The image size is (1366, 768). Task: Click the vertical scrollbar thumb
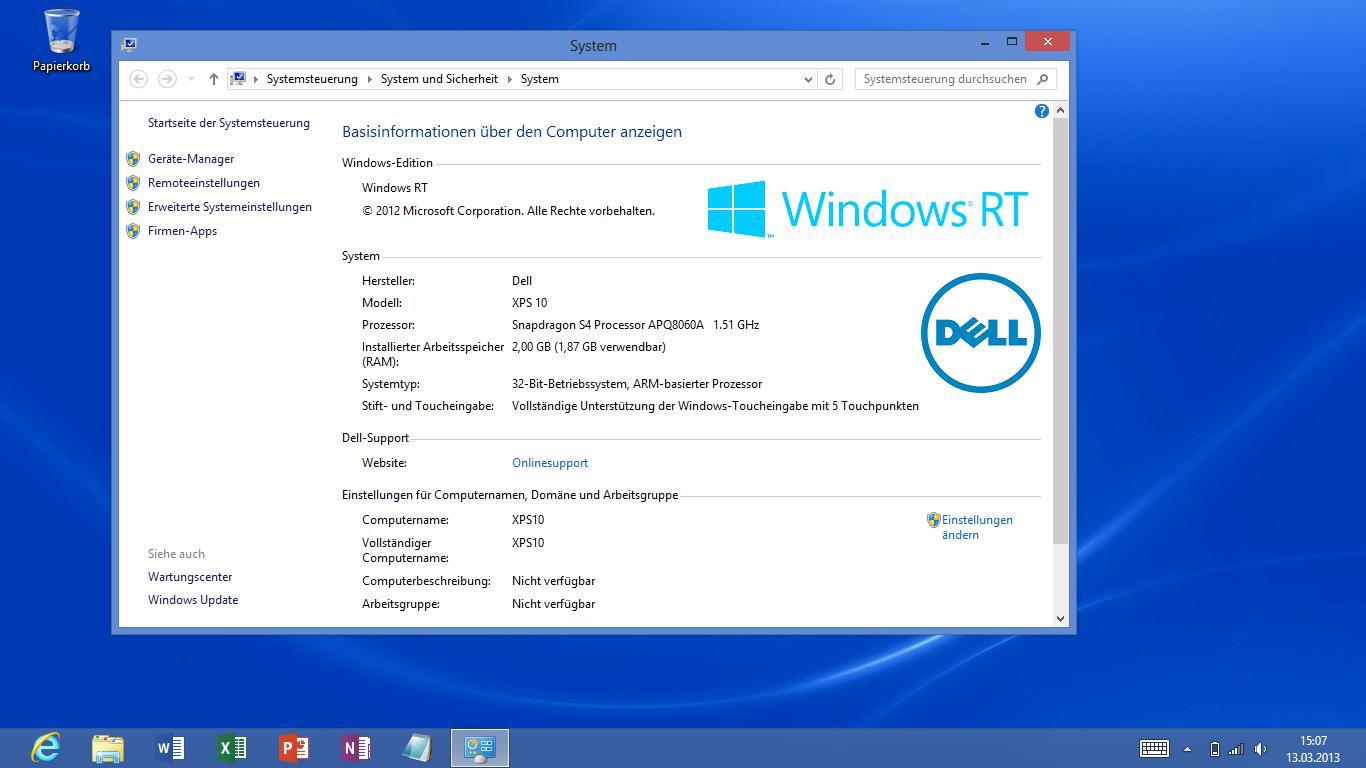(x=1060, y=330)
